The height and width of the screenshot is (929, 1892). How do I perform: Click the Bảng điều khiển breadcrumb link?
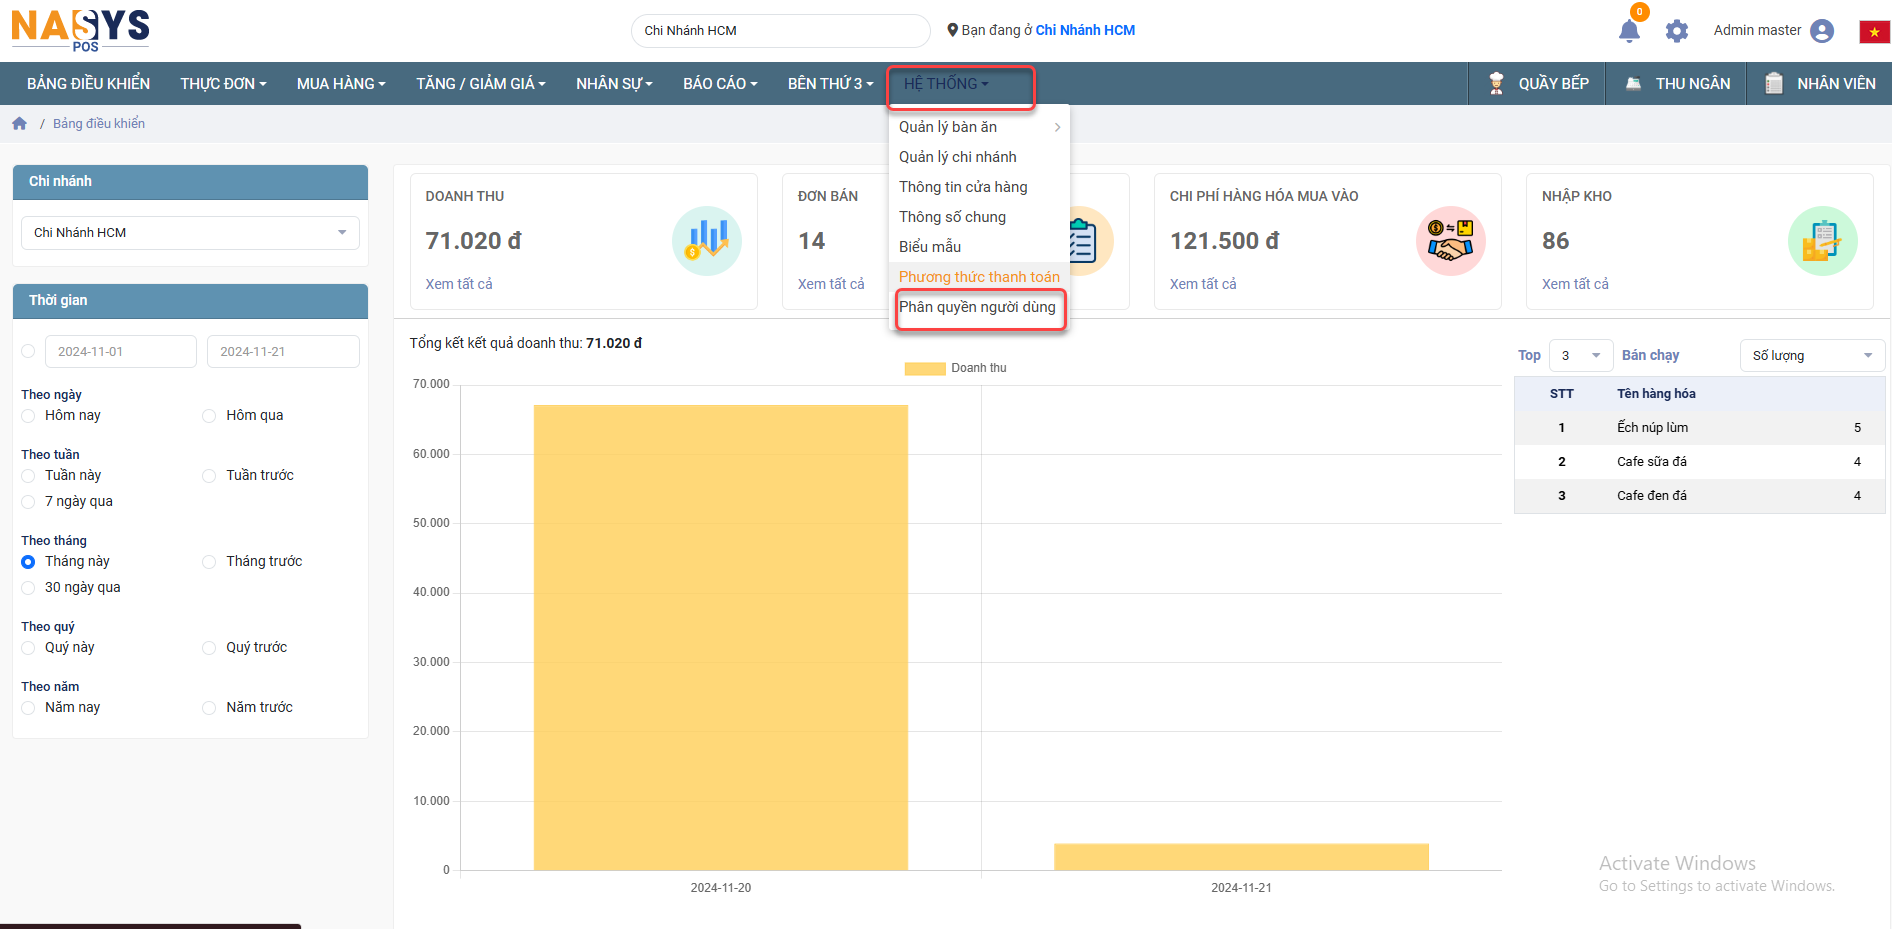99,124
